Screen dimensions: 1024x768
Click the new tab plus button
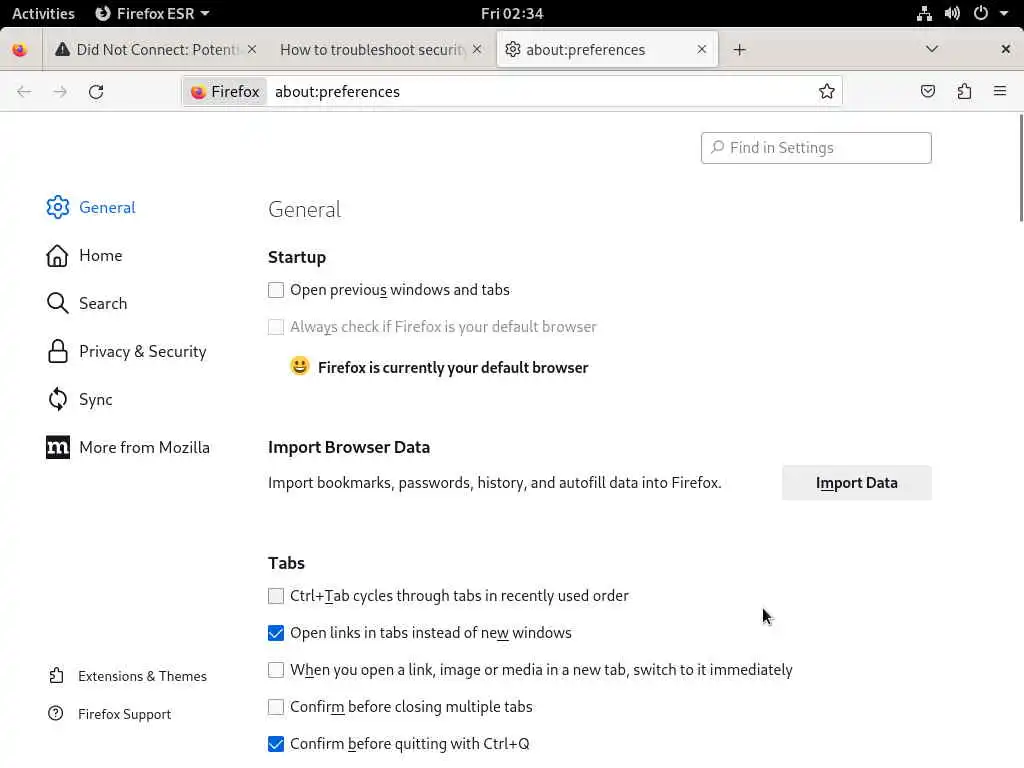coord(739,50)
